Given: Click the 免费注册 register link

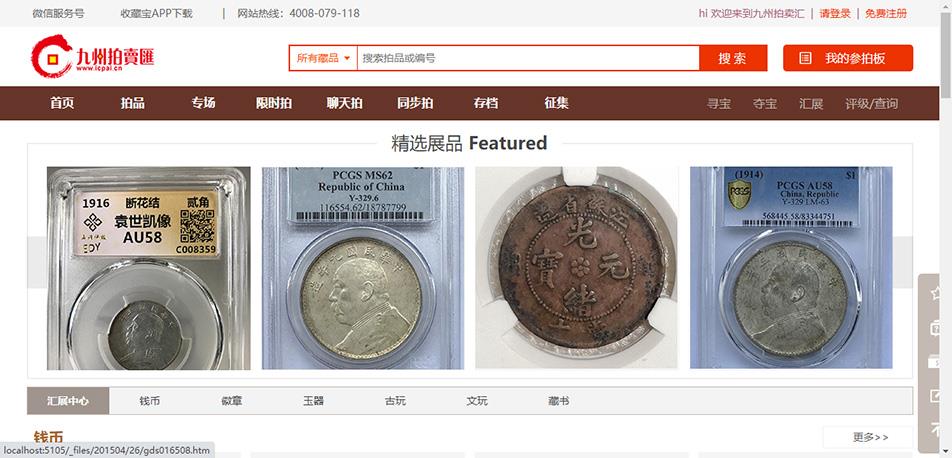Looking at the screenshot, I should click(886, 13).
